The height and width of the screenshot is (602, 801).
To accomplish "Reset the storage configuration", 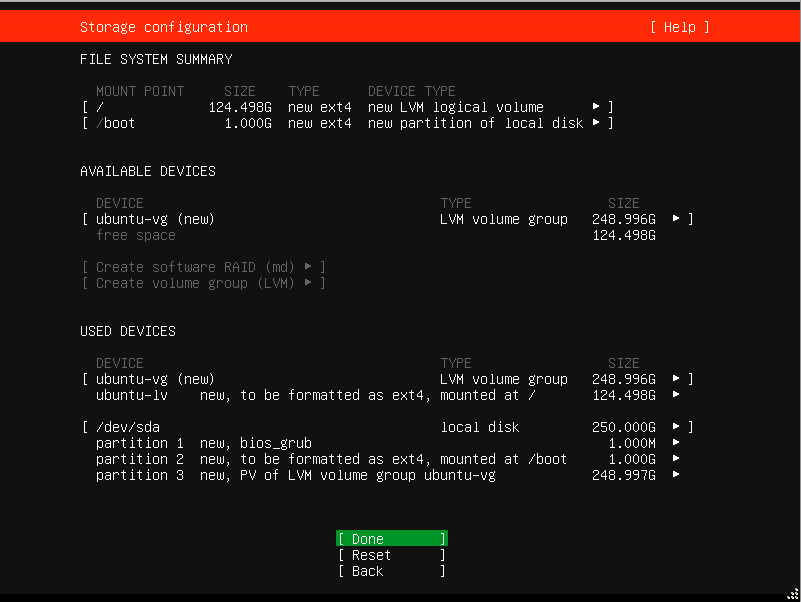I will 391,554.
